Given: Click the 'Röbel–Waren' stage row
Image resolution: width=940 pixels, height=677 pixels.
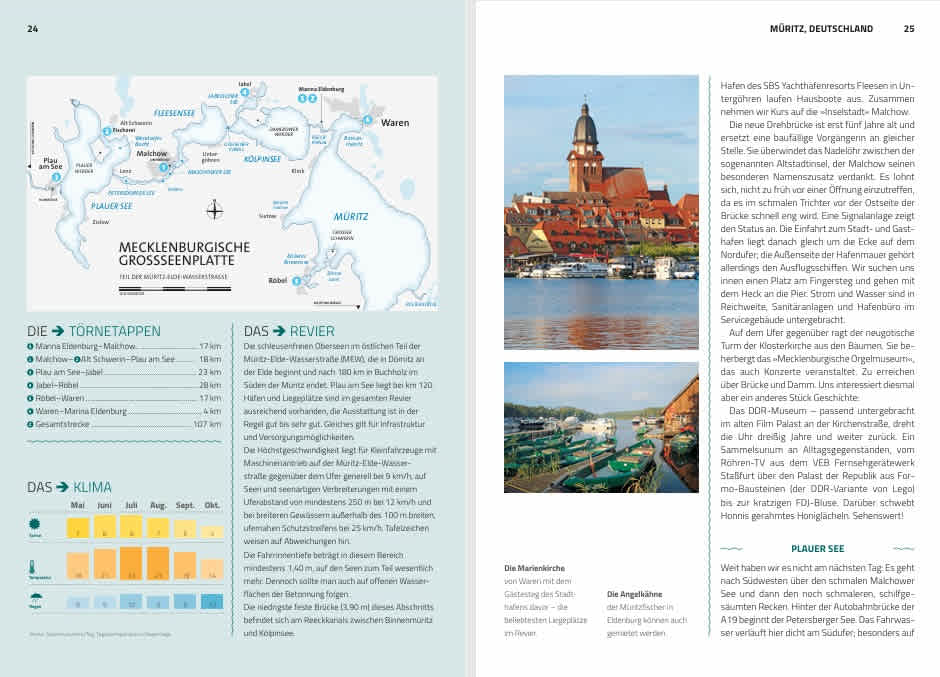Looking at the screenshot, I should [124, 398].
